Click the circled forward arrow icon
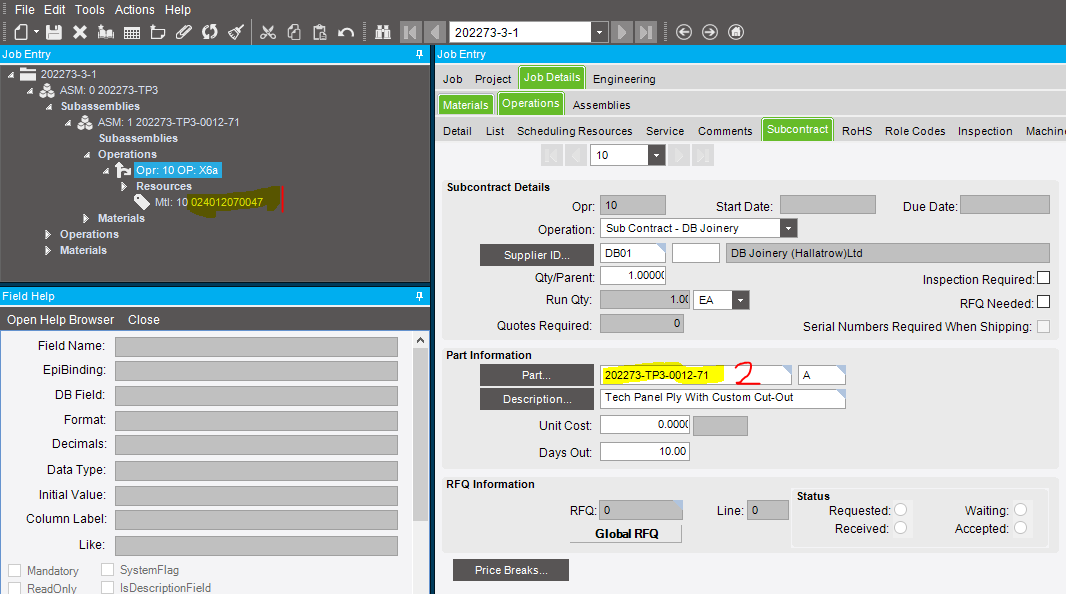Image resolution: width=1066 pixels, height=594 pixels. click(710, 32)
